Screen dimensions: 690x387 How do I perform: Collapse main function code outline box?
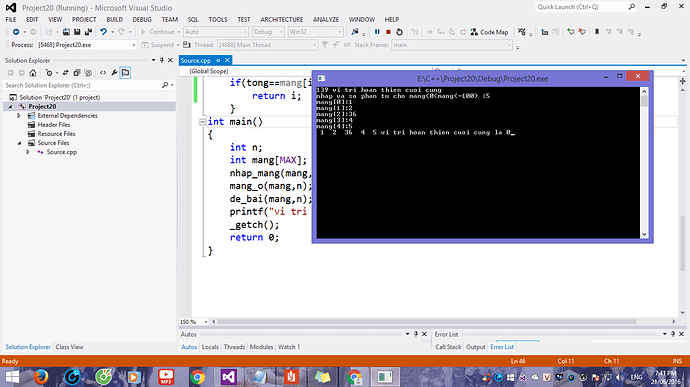pyautogui.click(x=202, y=122)
